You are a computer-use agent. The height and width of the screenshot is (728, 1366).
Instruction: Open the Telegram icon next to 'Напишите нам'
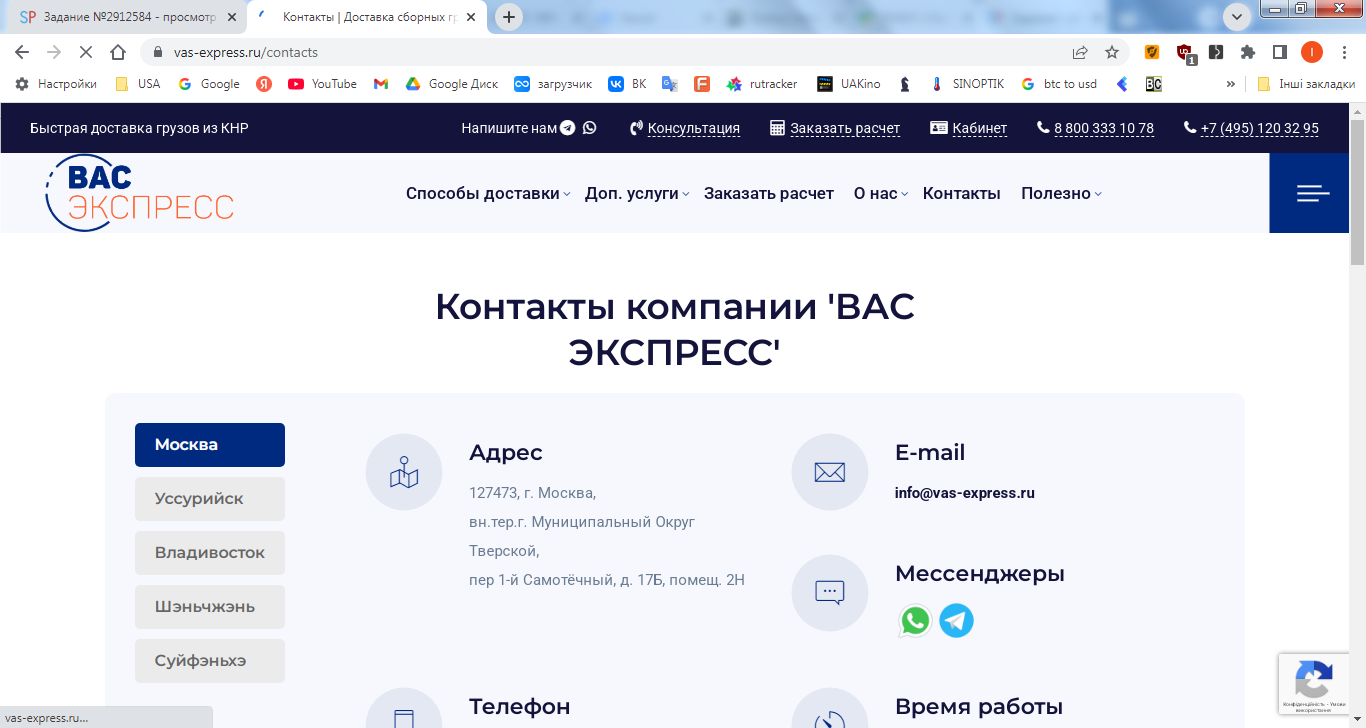point(568,128)
